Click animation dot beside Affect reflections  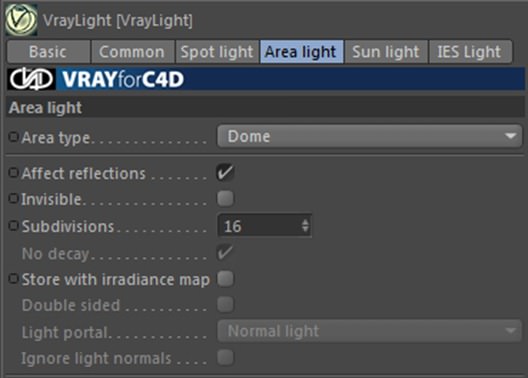[13, 173]
